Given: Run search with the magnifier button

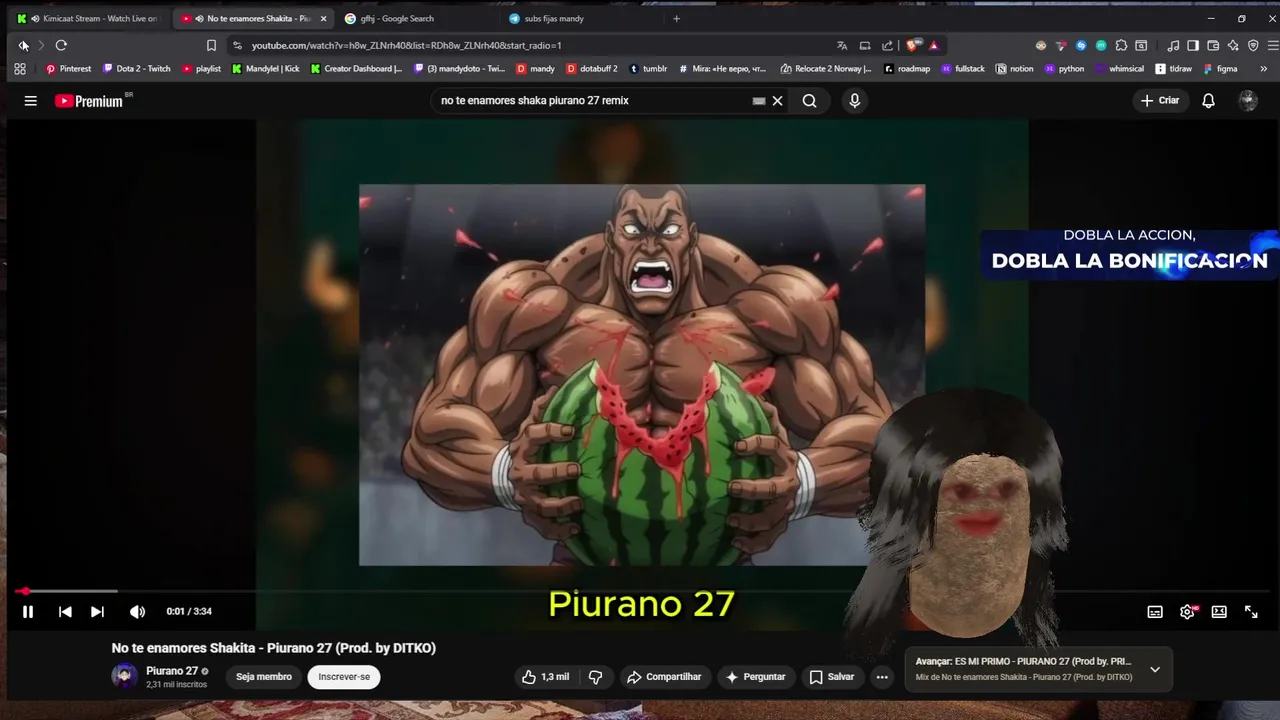Looking at the screenshot, I should click(809, 101).
